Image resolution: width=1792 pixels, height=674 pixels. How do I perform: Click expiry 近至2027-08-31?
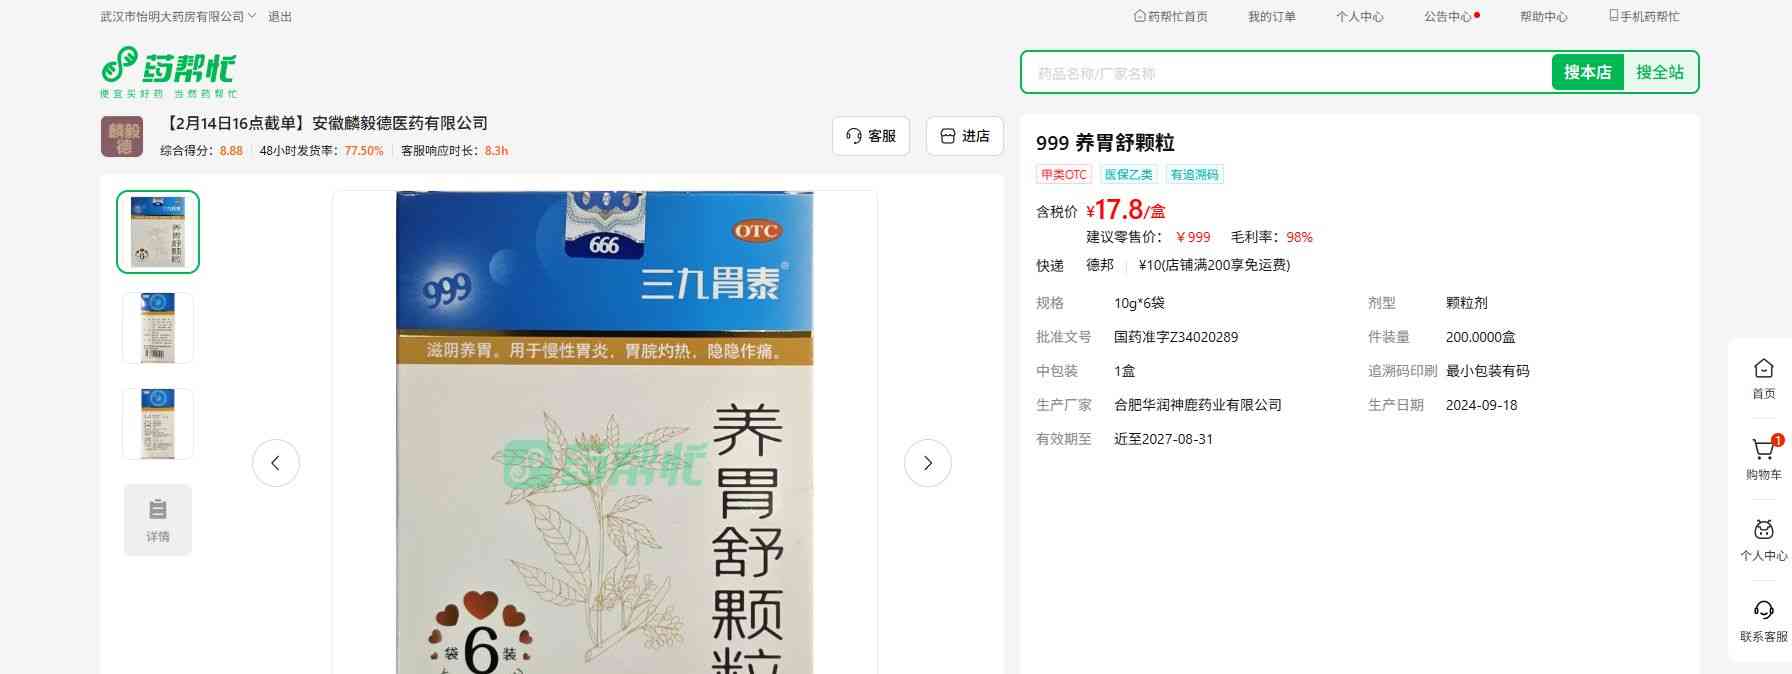point(1163,439)
